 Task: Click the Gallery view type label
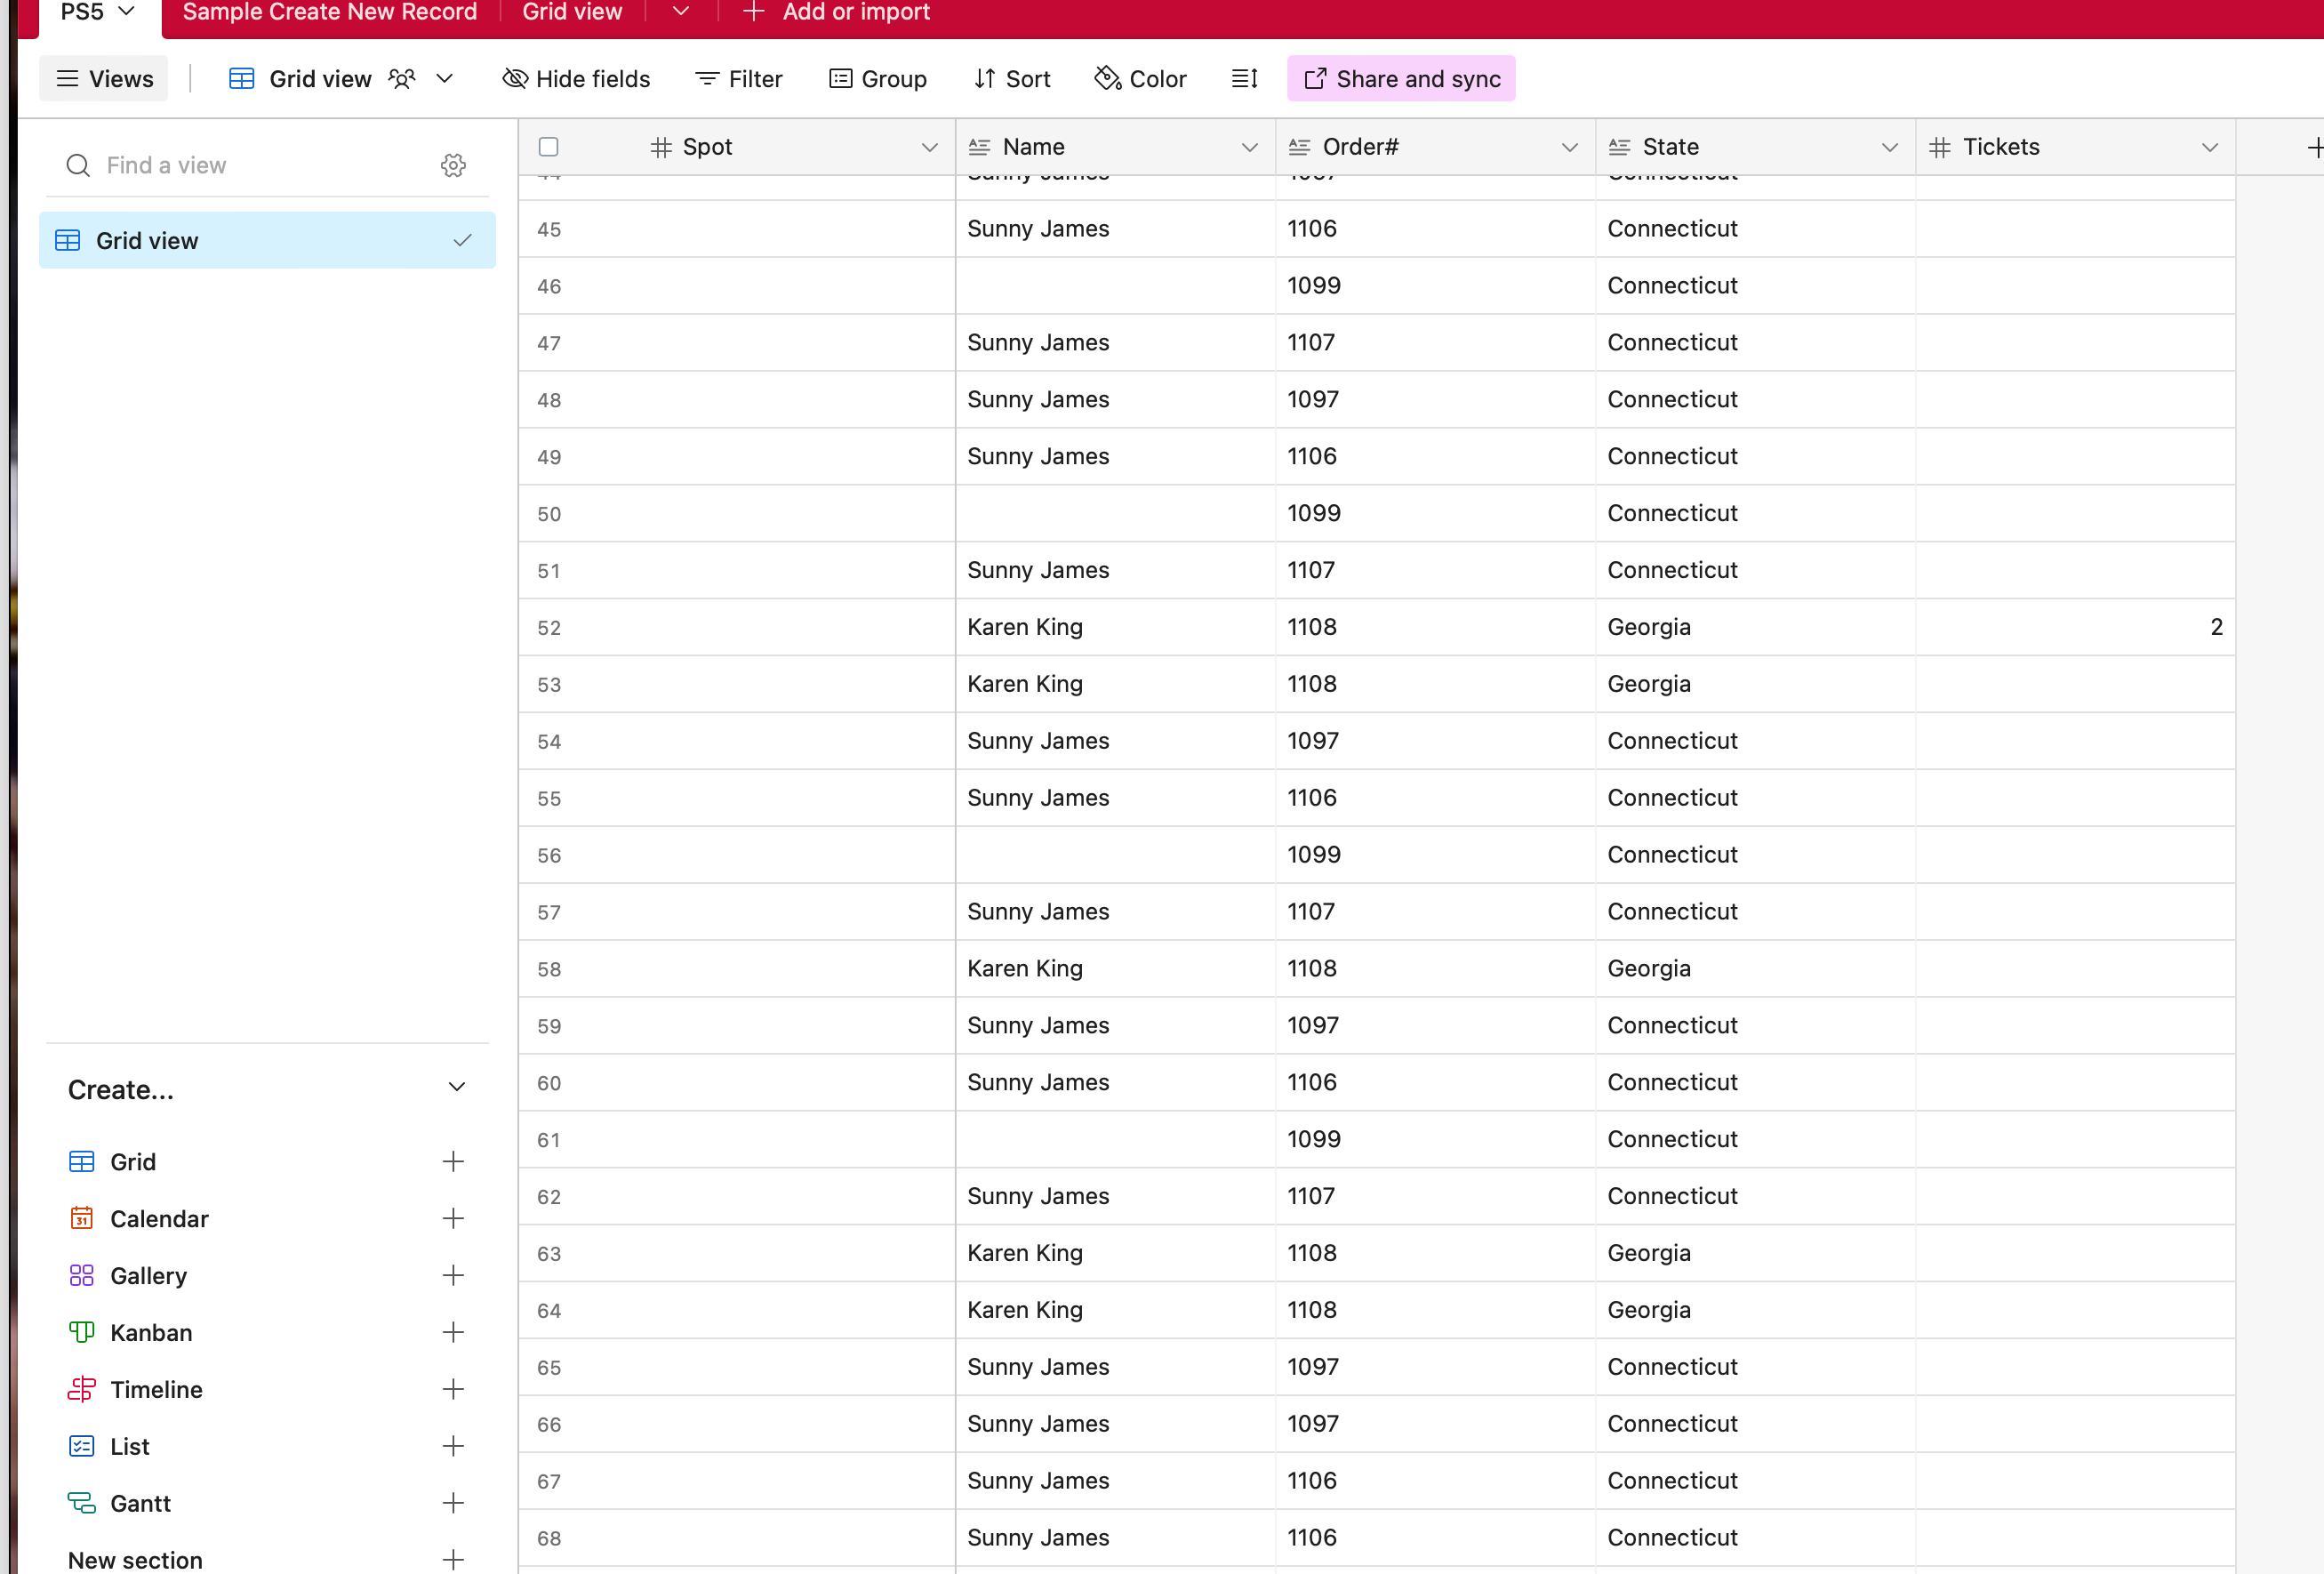pyautogui.click(x=148, y=1276)
